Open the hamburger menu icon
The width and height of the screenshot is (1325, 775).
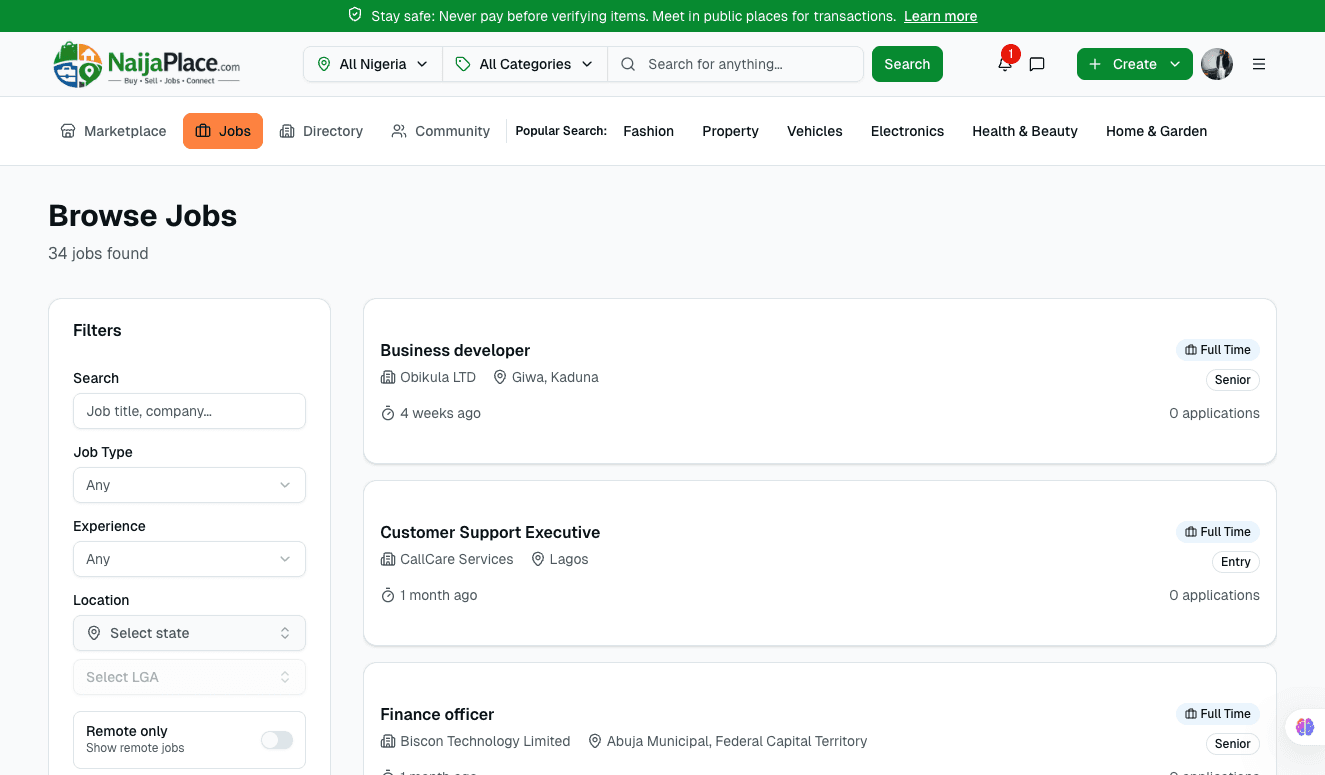click(1259, 64)
